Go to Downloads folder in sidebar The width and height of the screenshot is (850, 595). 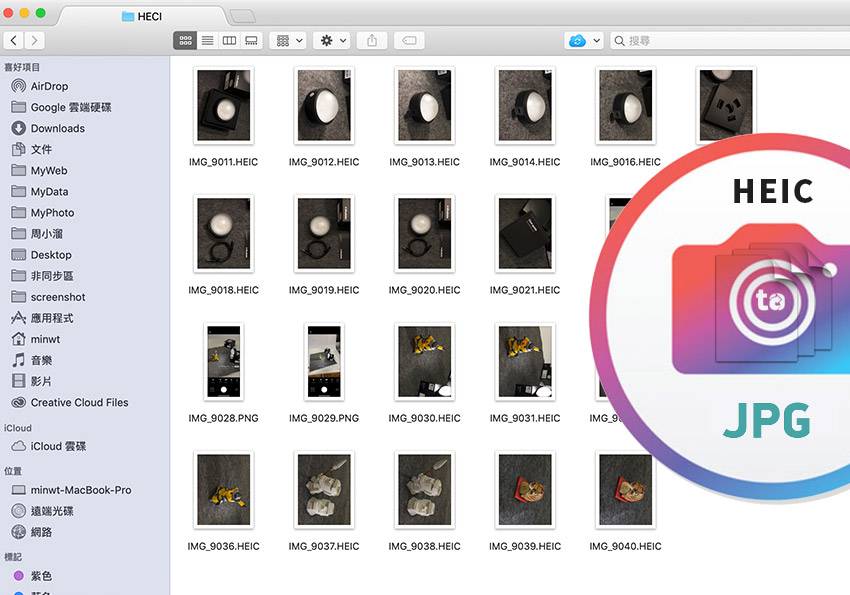pos(57,128)
